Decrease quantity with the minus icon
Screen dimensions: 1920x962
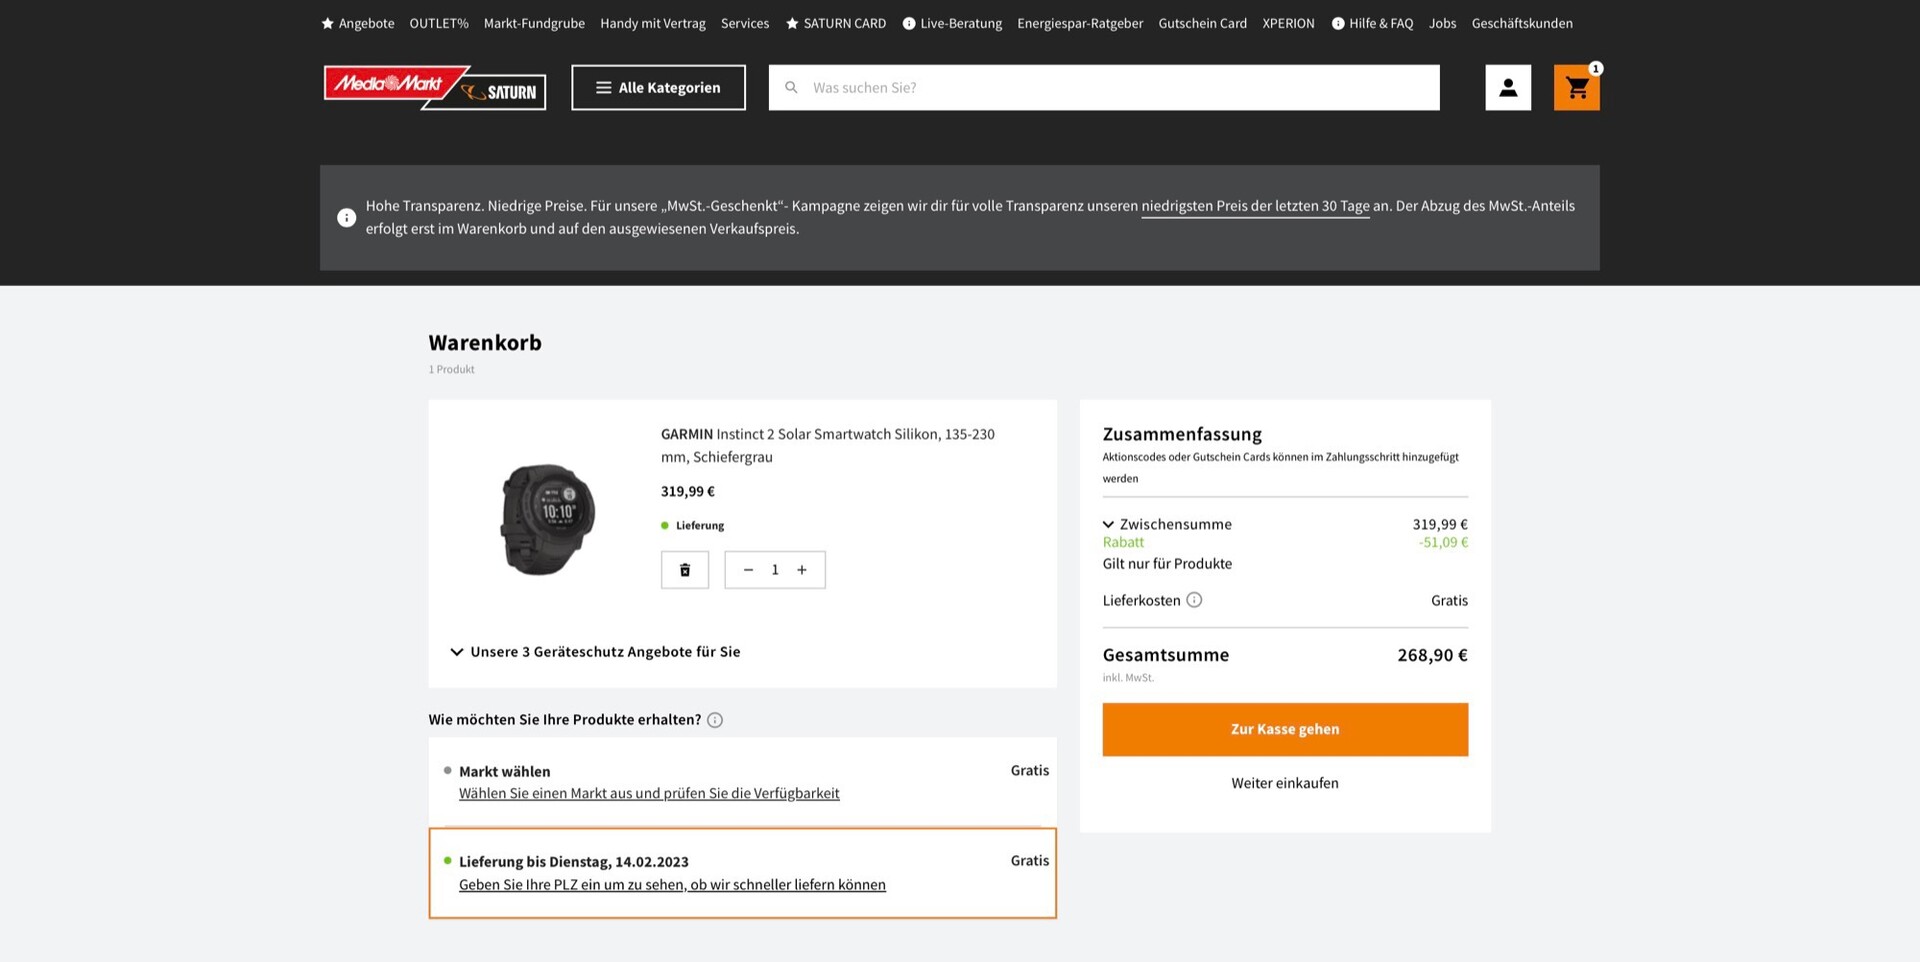(x=748, y=570)
